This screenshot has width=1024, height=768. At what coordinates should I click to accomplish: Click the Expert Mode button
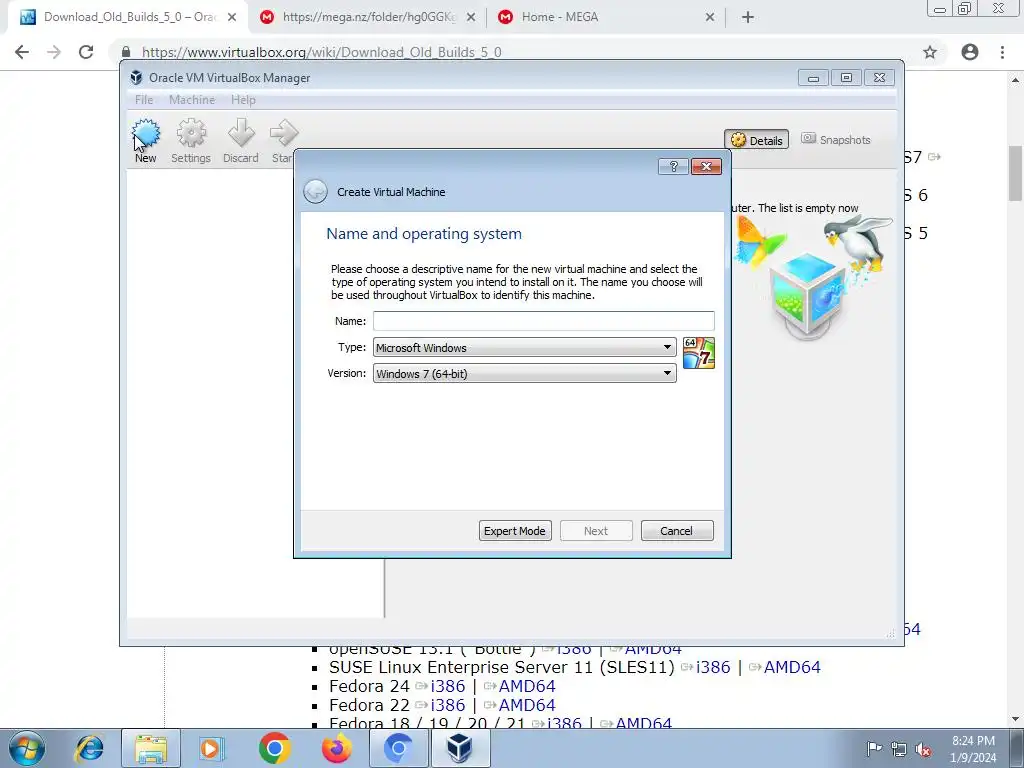coord(515,531)
